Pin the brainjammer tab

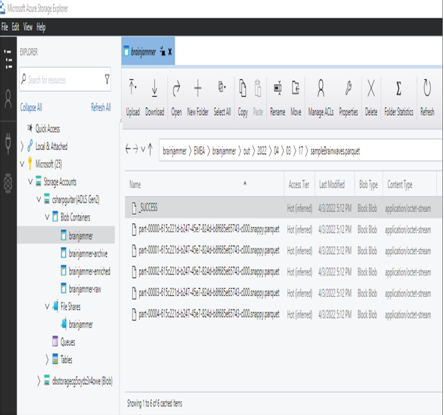163,52
